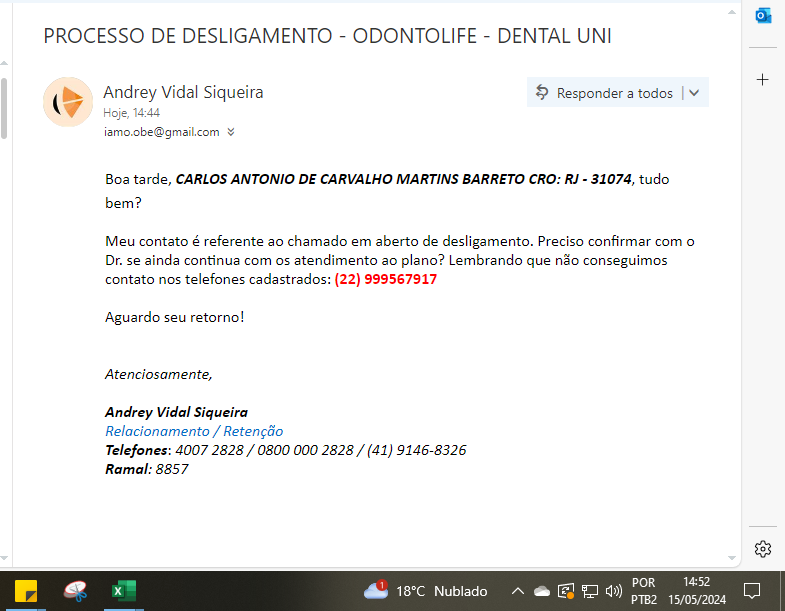Click the left pane scroll-down arrow
The height and width of the screenshot is (611, 785).
point(4,558)
